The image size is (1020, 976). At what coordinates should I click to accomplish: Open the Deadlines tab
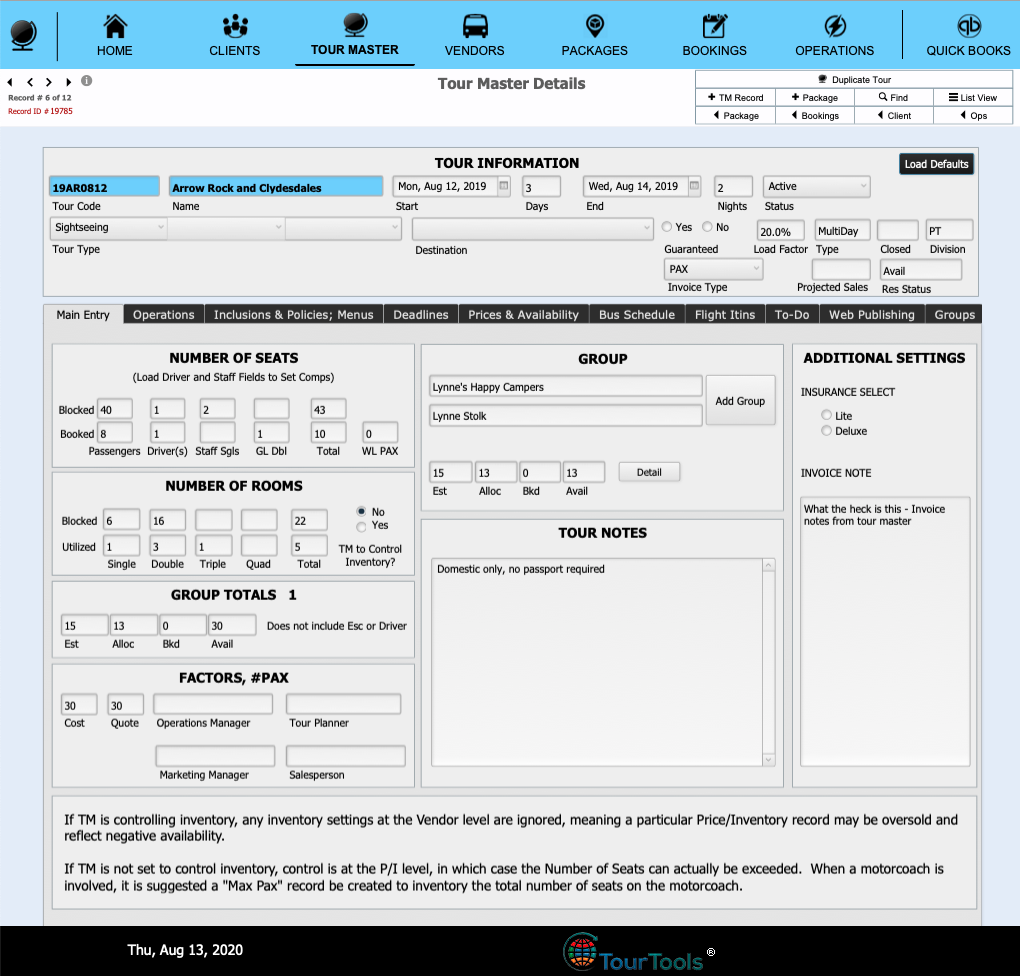click(x=421, y=314)
